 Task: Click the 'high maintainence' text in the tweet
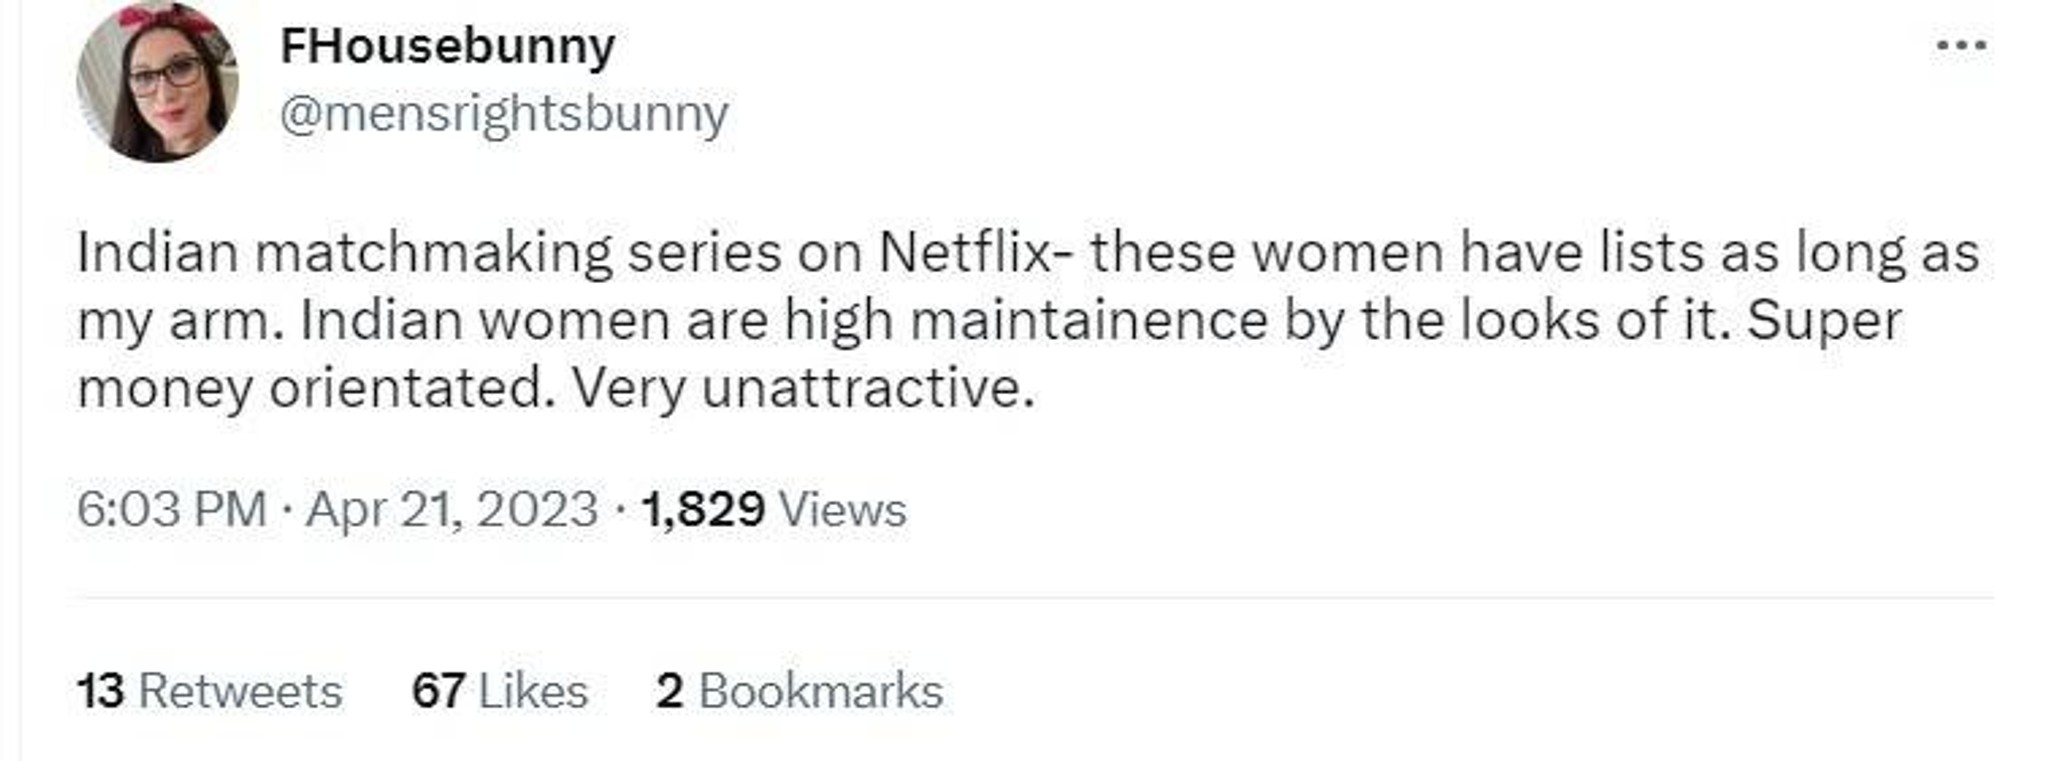click(x=1026, y=320)
